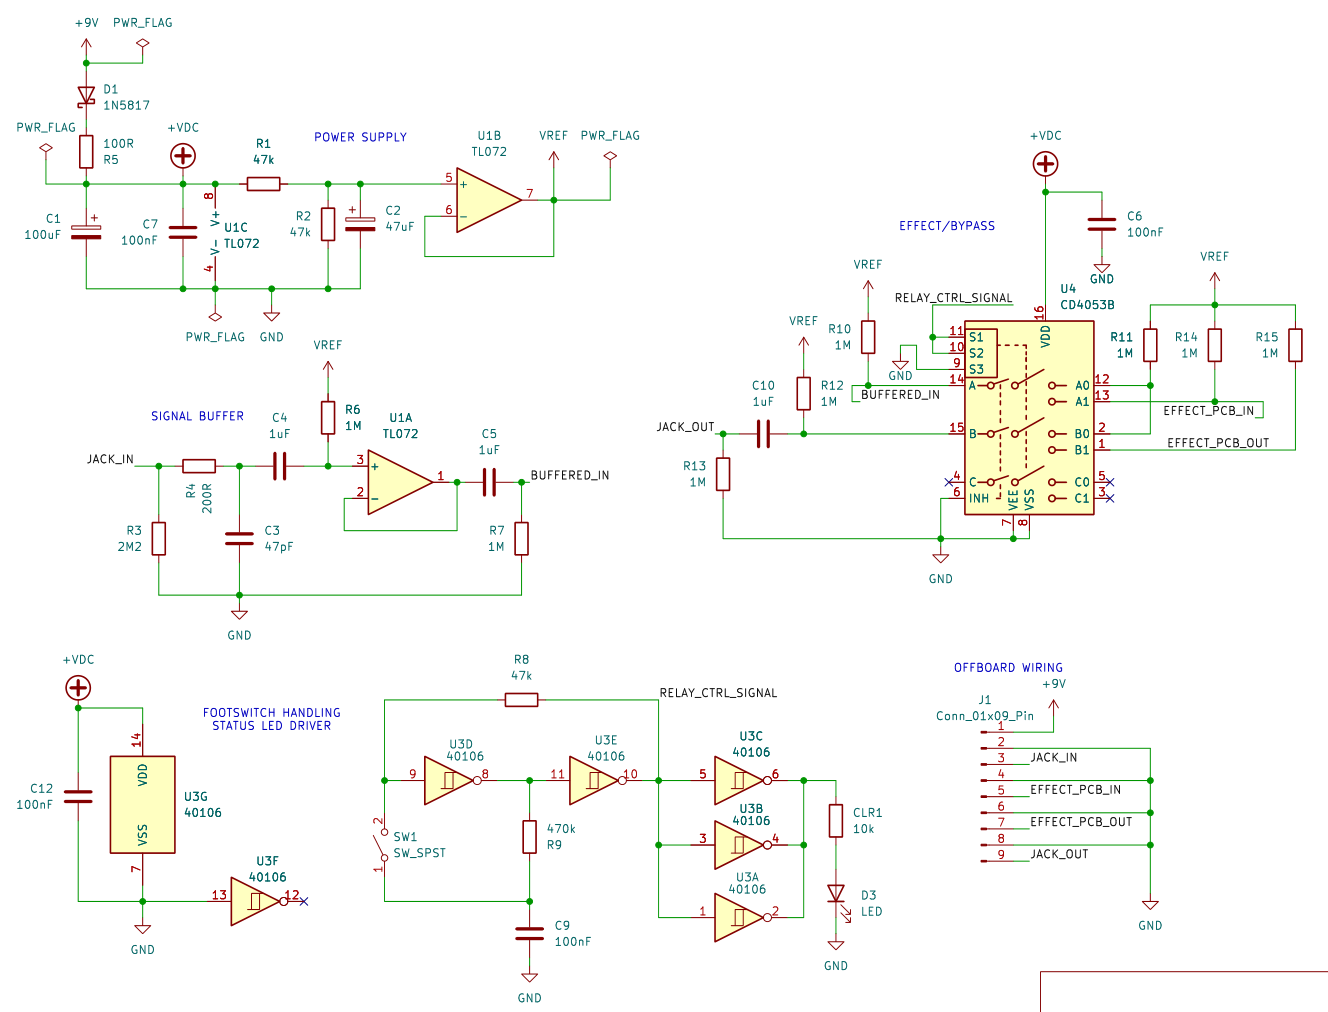Select the R8 47k feedback resistor
Image resolution: width=1328 pixels, height=1012 pixels.
point(521,700)
